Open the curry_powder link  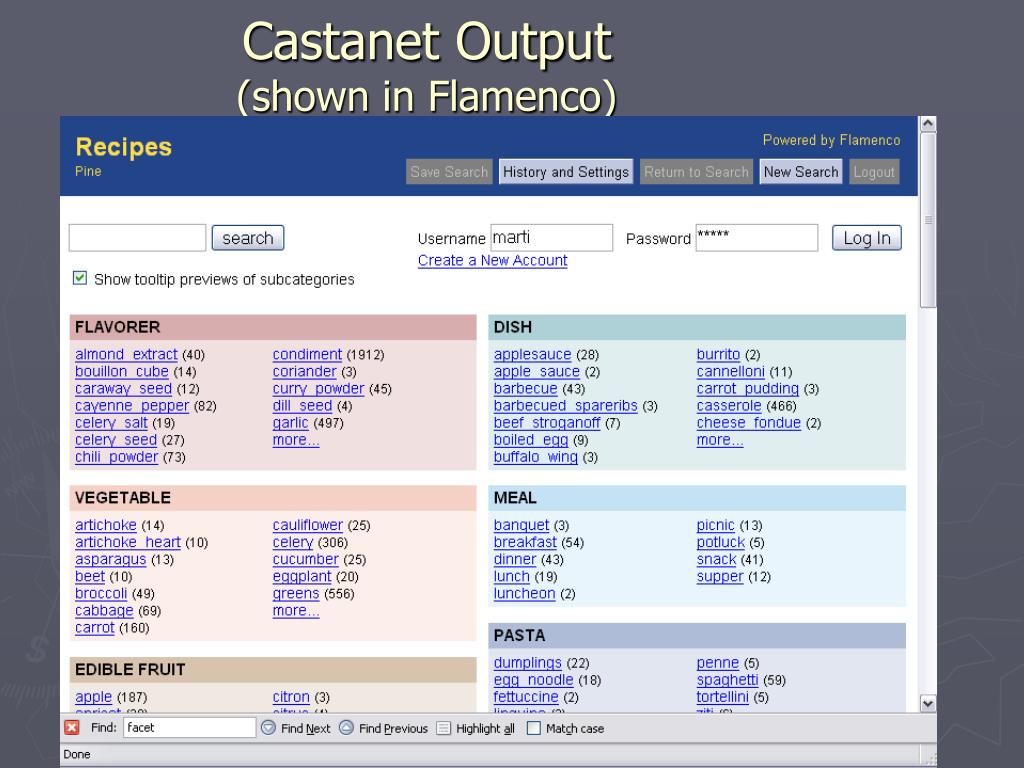point(318,389)
